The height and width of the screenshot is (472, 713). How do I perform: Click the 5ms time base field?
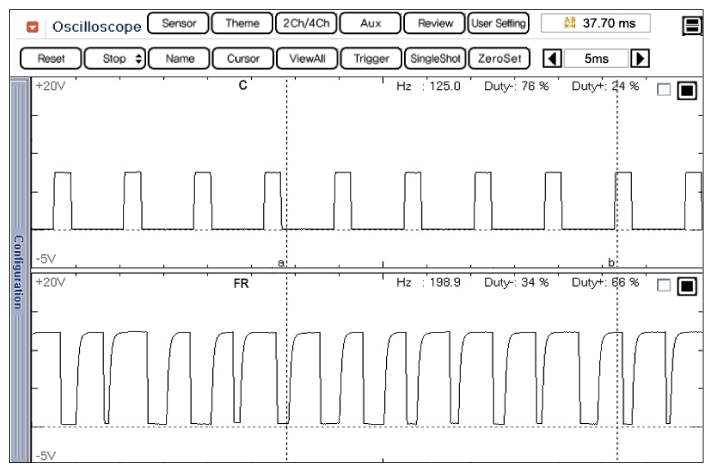click(595, 58)
